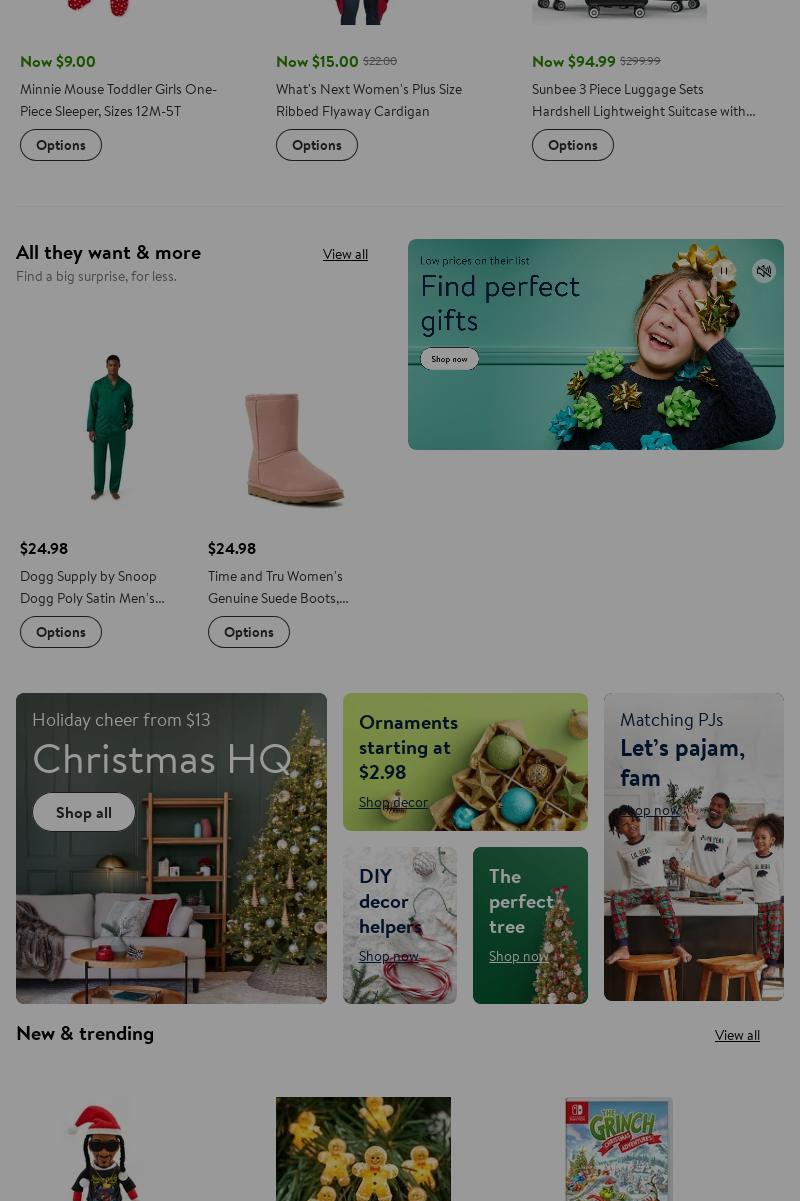
Task: Click Options for Sunbee Luggage Sets
Action: [573, 145]
